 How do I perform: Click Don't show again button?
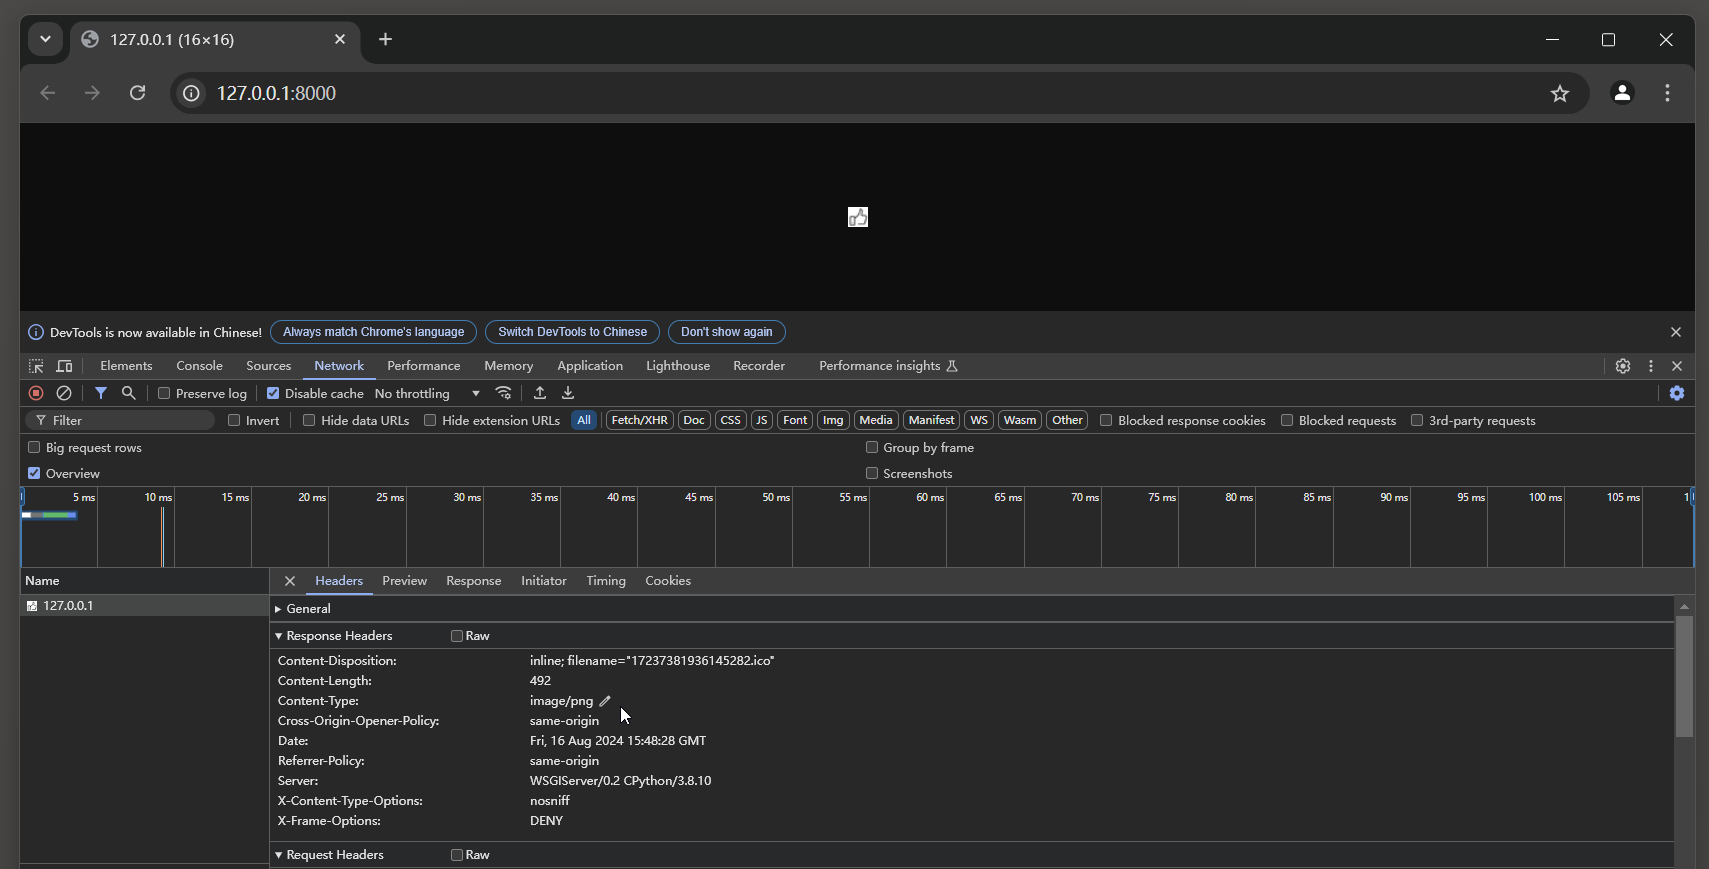pyautogui.click(x=727, y=332)
